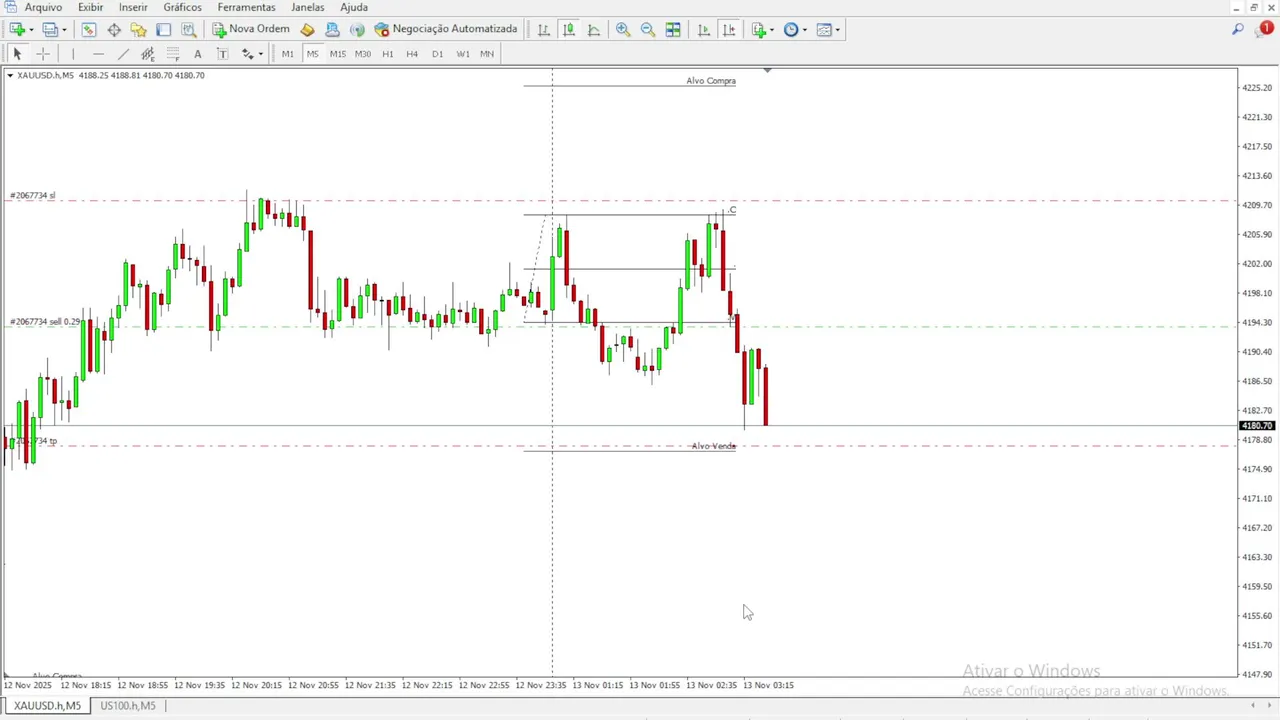Open the New Chart icon
The image size is (1280, 720).
[x=17, y=30]
